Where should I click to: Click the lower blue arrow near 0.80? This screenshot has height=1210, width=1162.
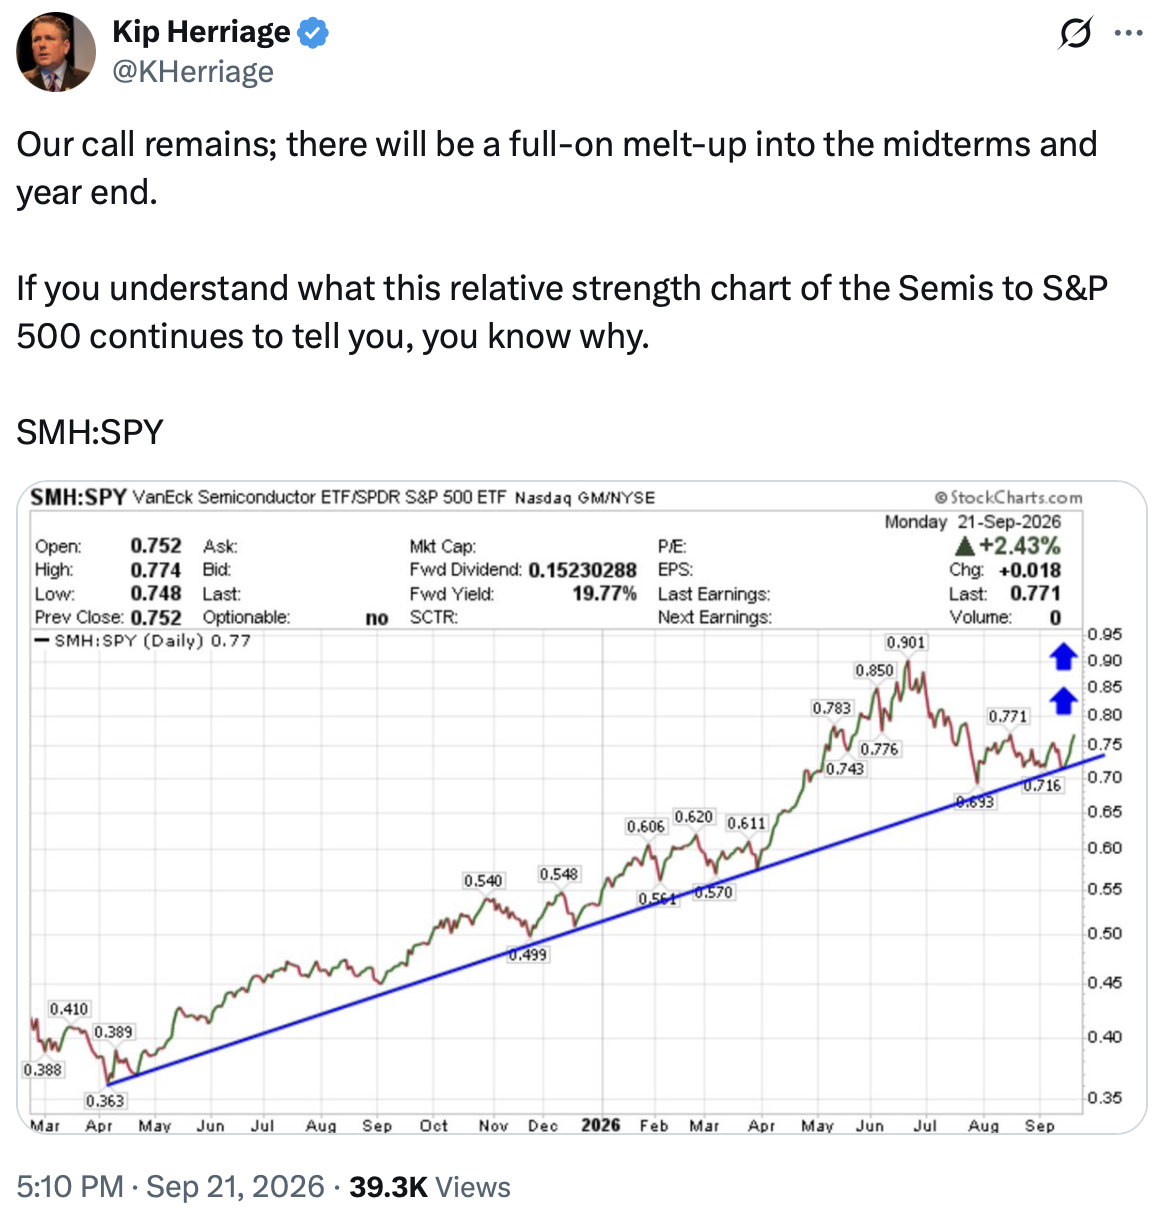(1063, 700)
